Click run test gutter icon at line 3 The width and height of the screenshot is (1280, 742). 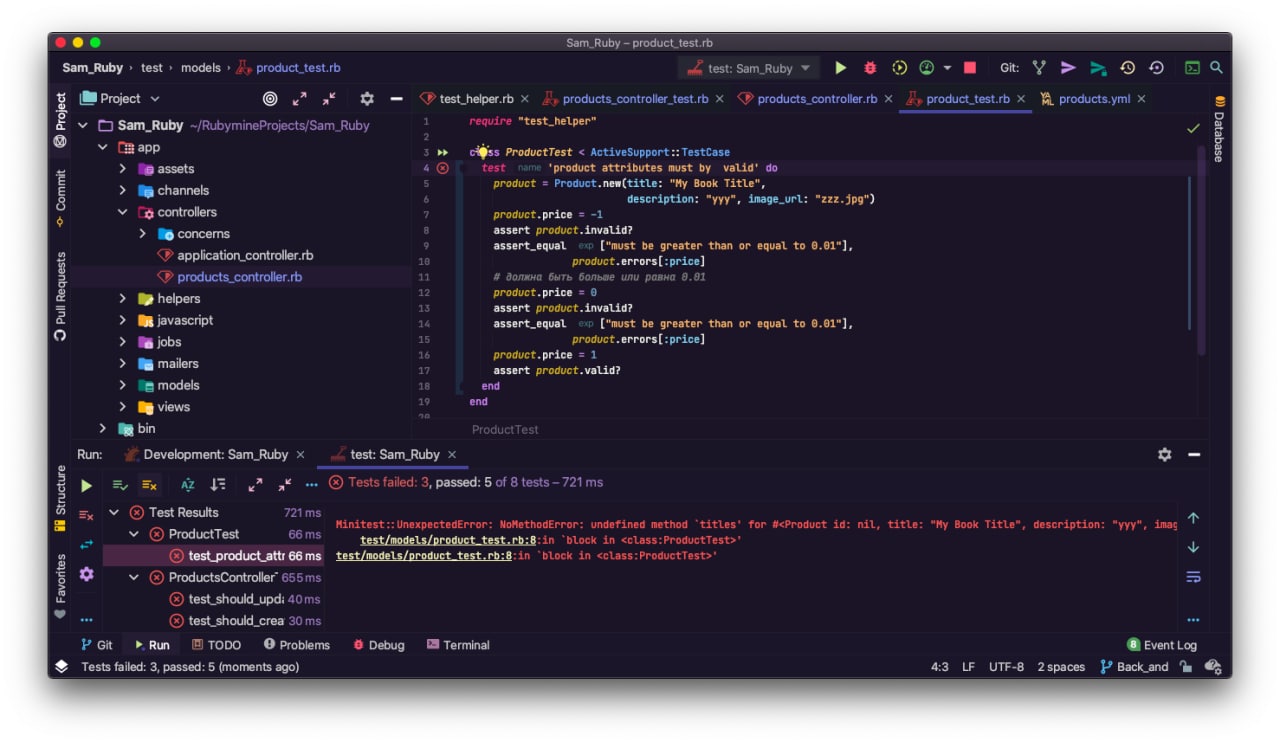coord(443,152)
